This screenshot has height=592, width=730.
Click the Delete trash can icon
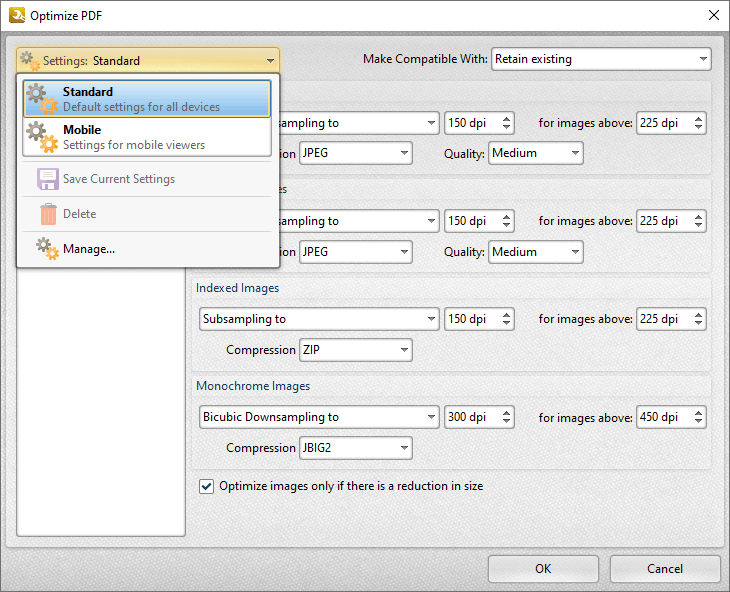coord(48,214)
